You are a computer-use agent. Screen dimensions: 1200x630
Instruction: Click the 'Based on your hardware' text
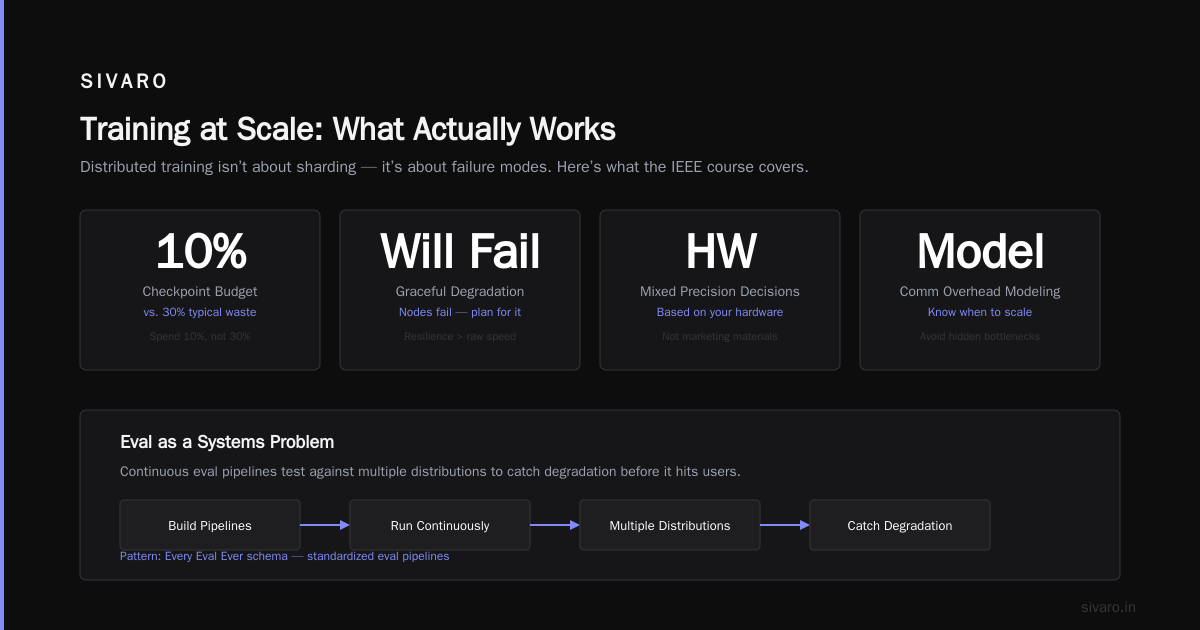pyautogui.click(x=720, y=312)
